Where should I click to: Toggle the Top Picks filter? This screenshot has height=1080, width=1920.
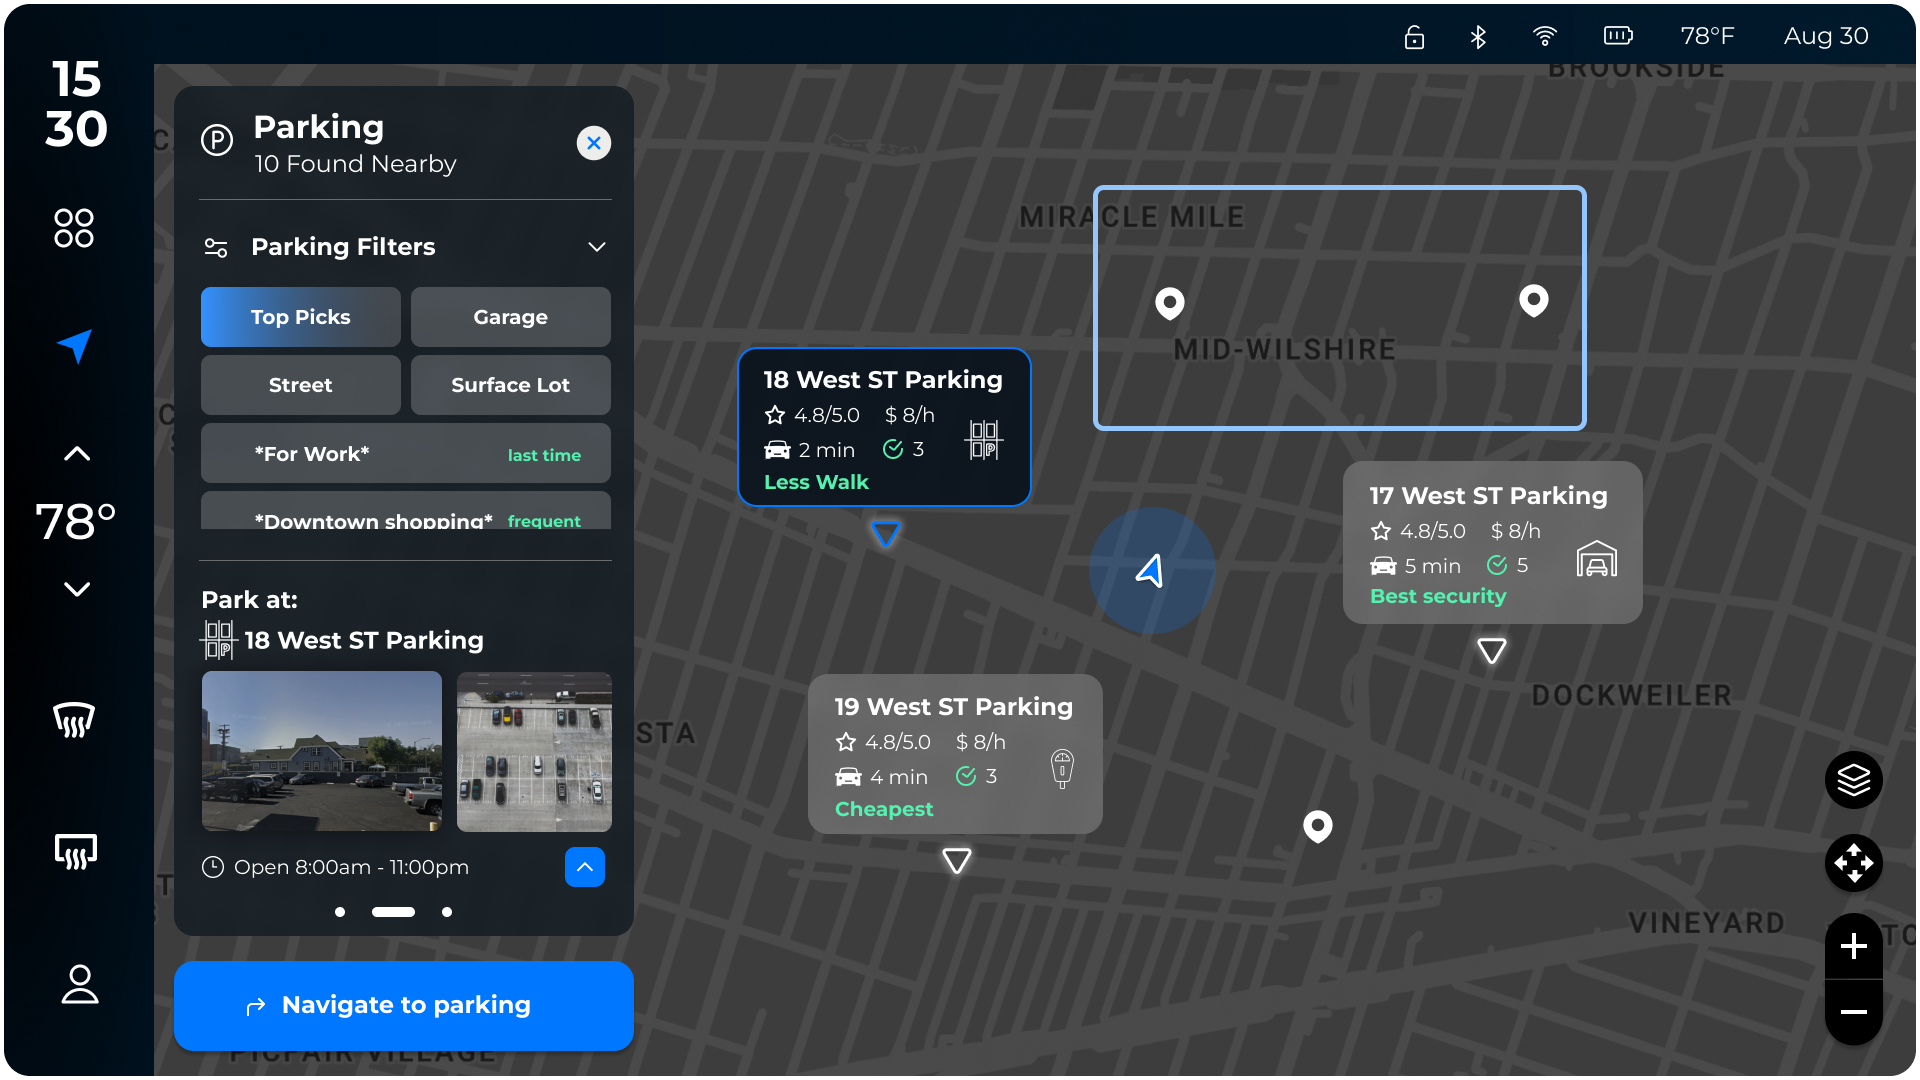click(x=300, y=317)
